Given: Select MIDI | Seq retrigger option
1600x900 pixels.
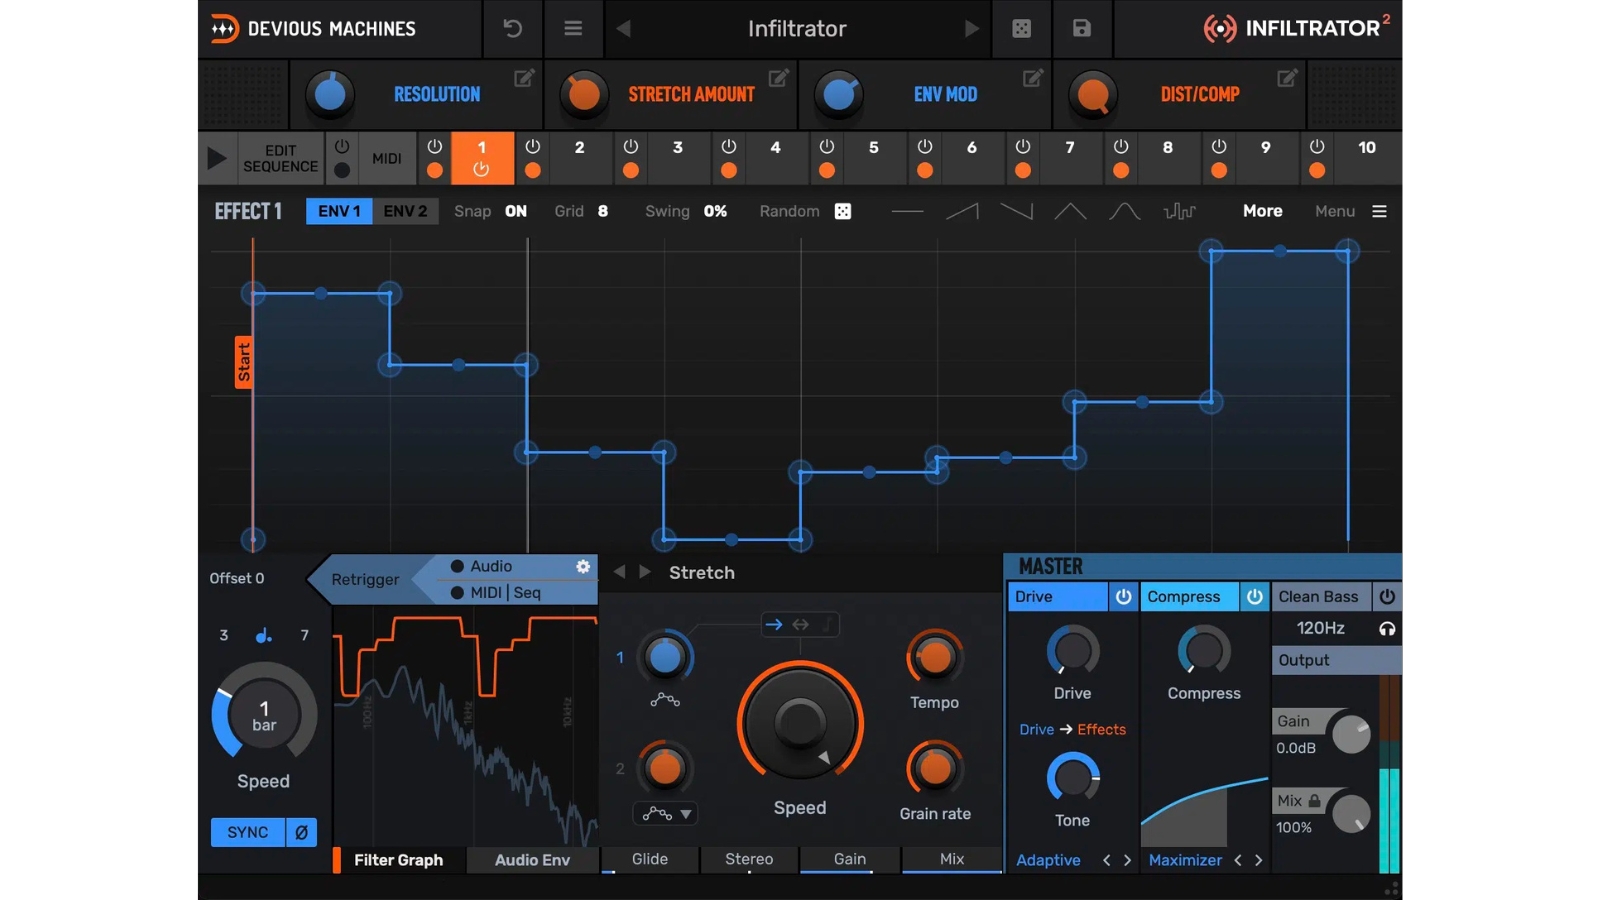Looking at the screenshot, I should 495,593.
